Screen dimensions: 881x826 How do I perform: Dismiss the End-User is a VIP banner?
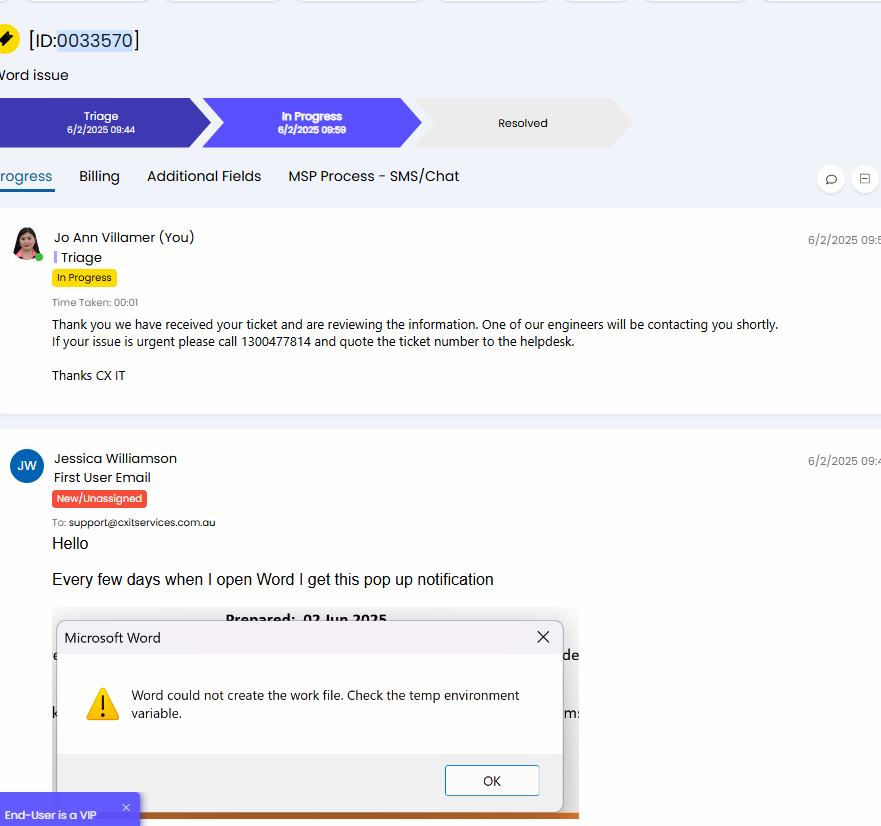(126, 807)
